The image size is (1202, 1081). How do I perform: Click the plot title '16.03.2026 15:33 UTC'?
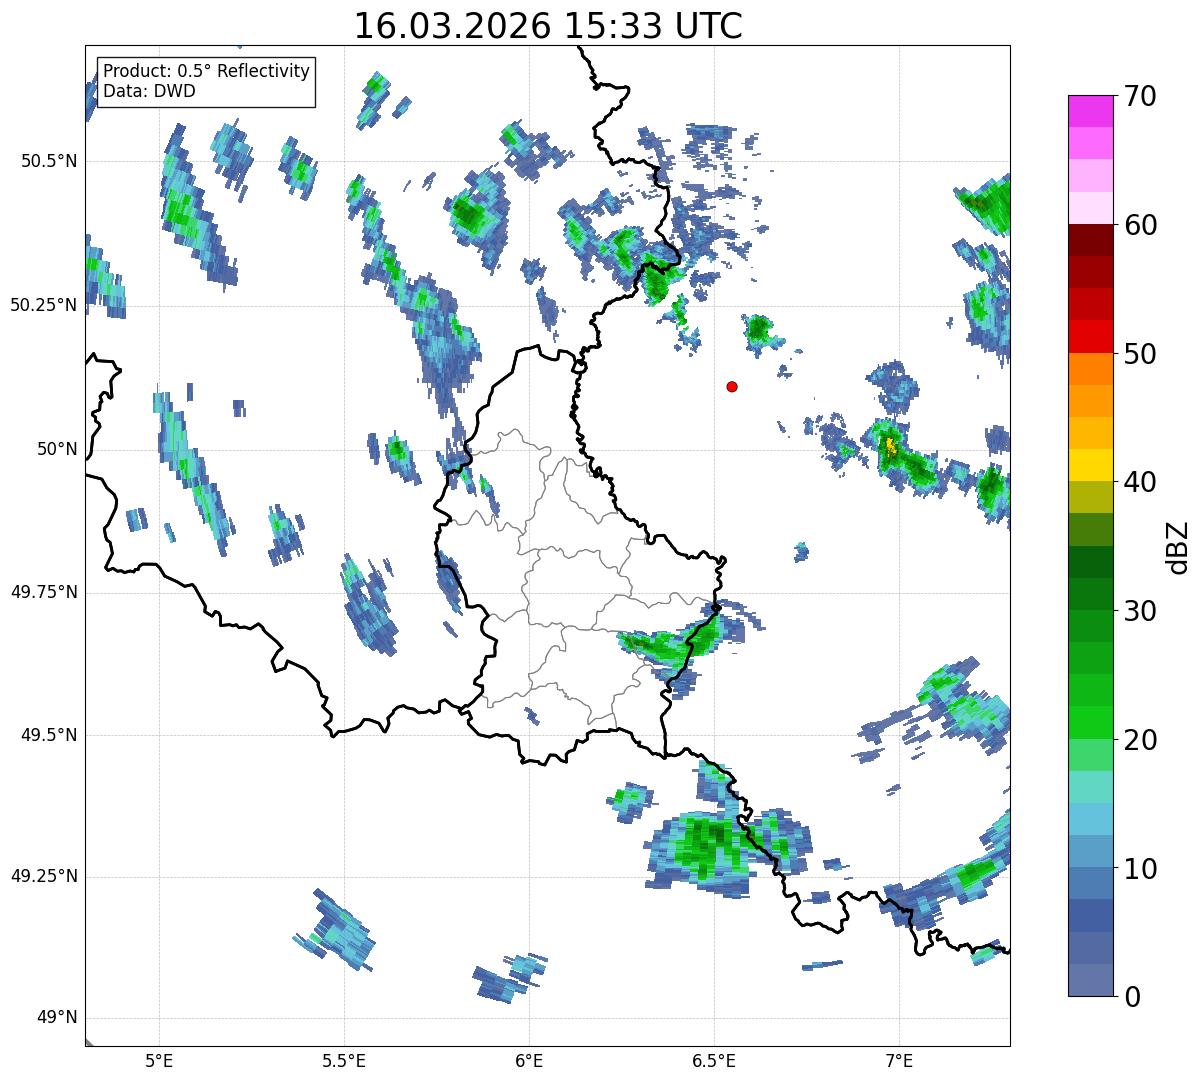tap(548, 26)
